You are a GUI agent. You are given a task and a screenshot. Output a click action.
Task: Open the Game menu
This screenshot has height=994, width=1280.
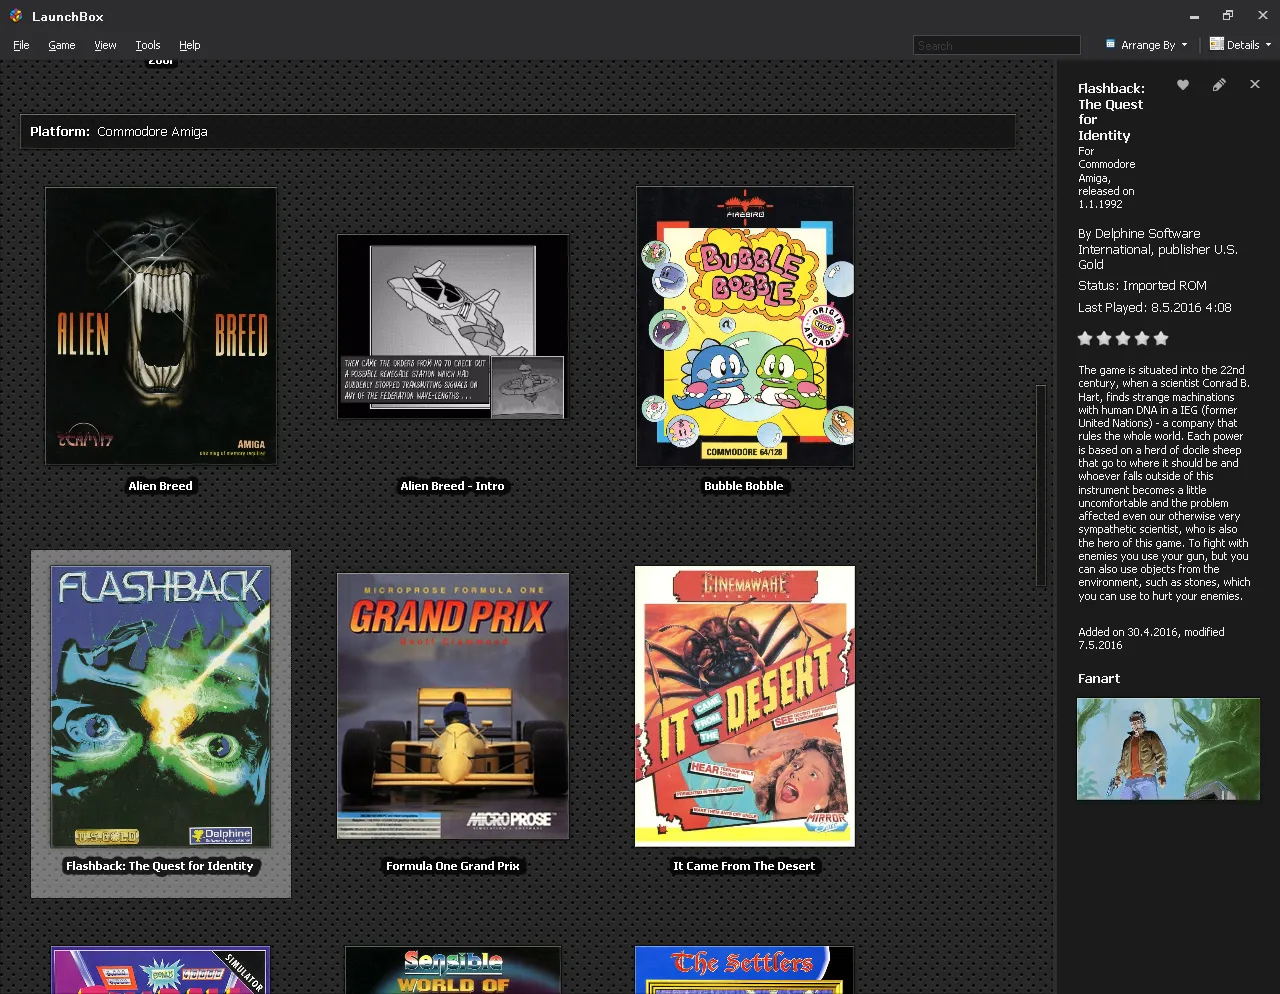62,45
